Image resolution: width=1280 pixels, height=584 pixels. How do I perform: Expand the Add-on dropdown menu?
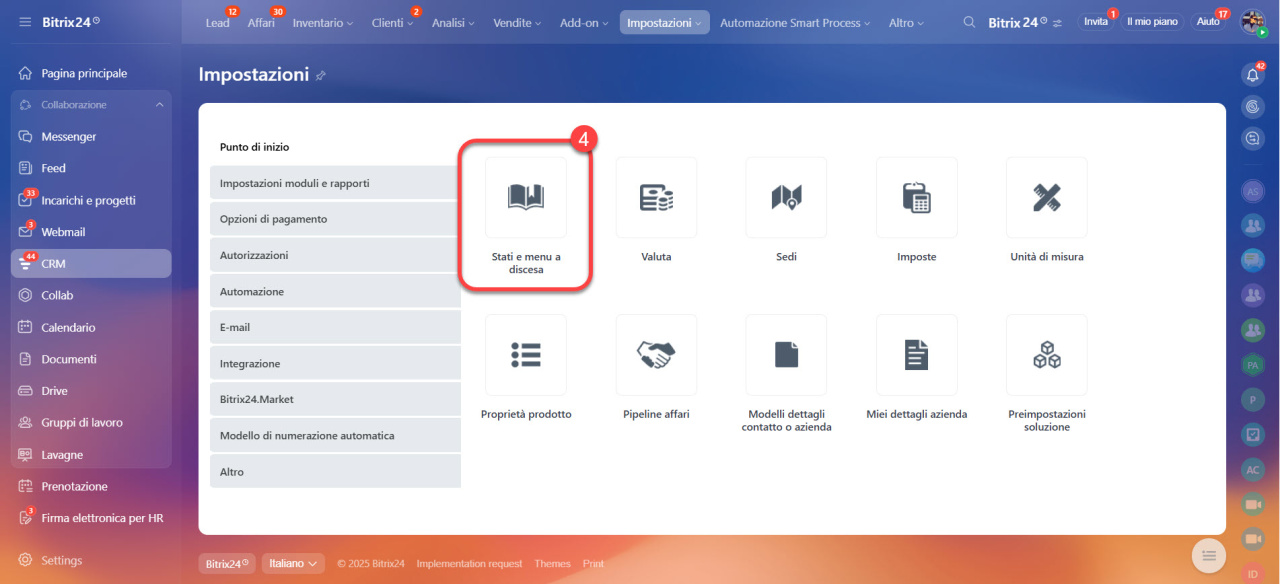point(583,22)
